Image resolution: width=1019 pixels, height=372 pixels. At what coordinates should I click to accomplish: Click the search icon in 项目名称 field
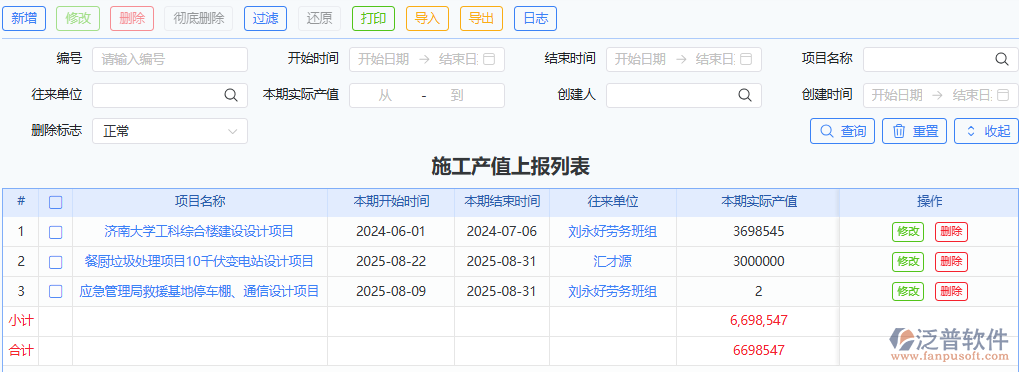click(x=1001, y=59)
